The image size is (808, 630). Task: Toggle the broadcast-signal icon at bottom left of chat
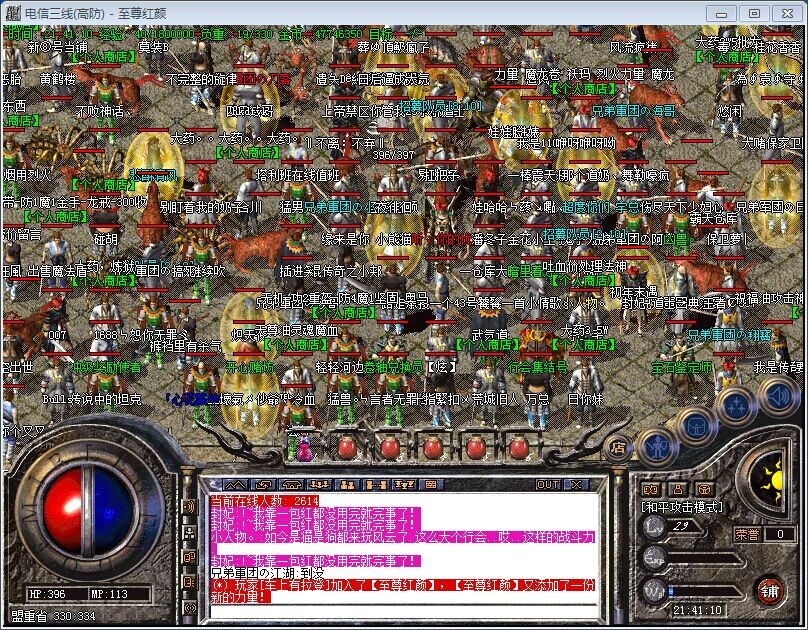coord(189,607)
